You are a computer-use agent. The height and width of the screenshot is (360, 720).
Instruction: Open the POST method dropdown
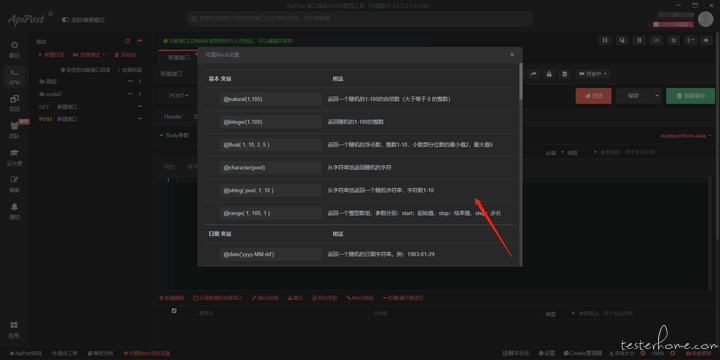point(179,96)
